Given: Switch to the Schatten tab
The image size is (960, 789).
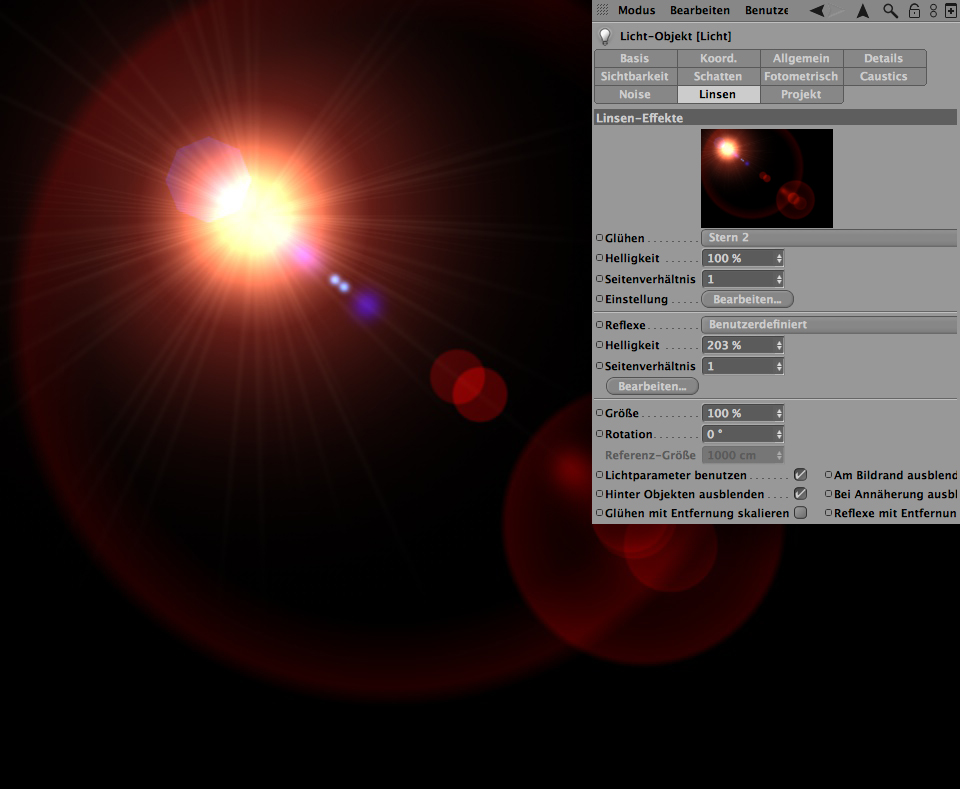Looking at the screenshot, I should click(x=718, y=76).
